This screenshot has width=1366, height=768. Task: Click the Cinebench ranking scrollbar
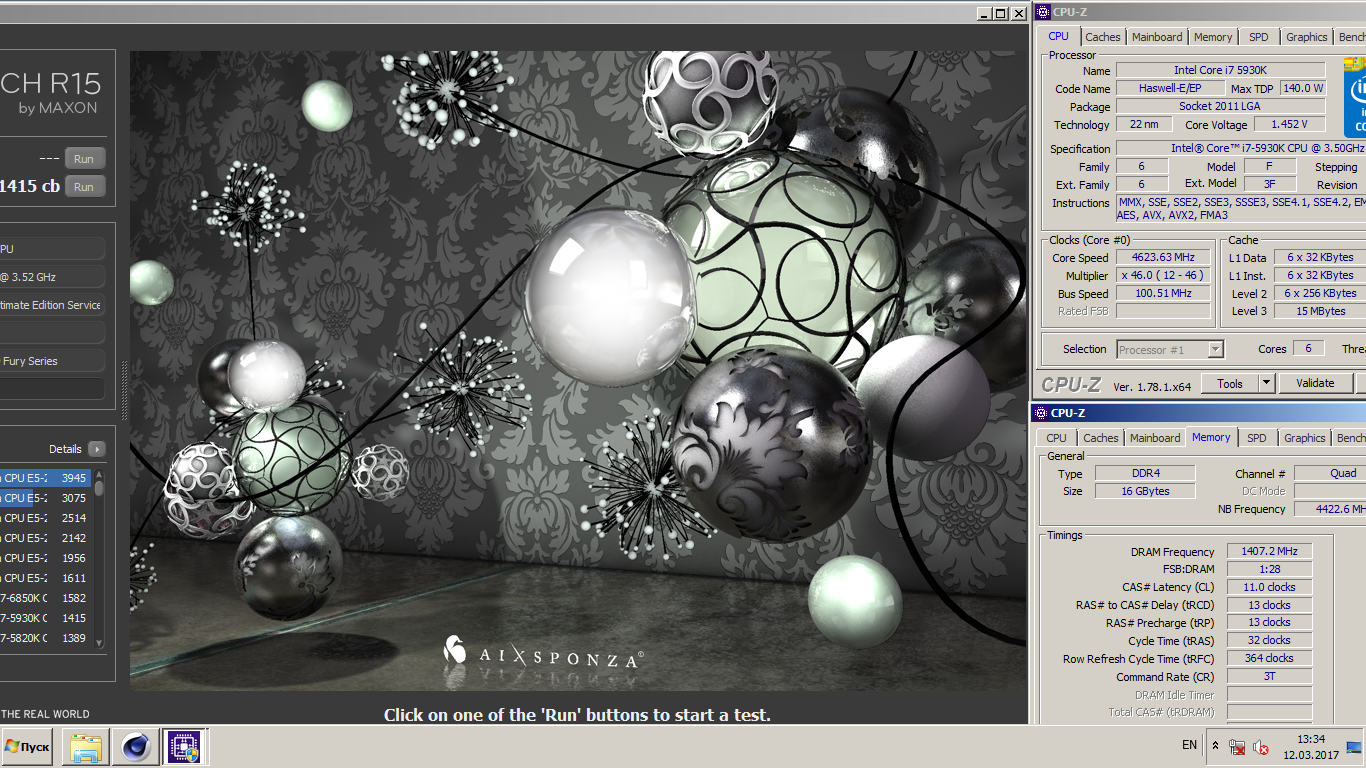click(x=99, y=558)
